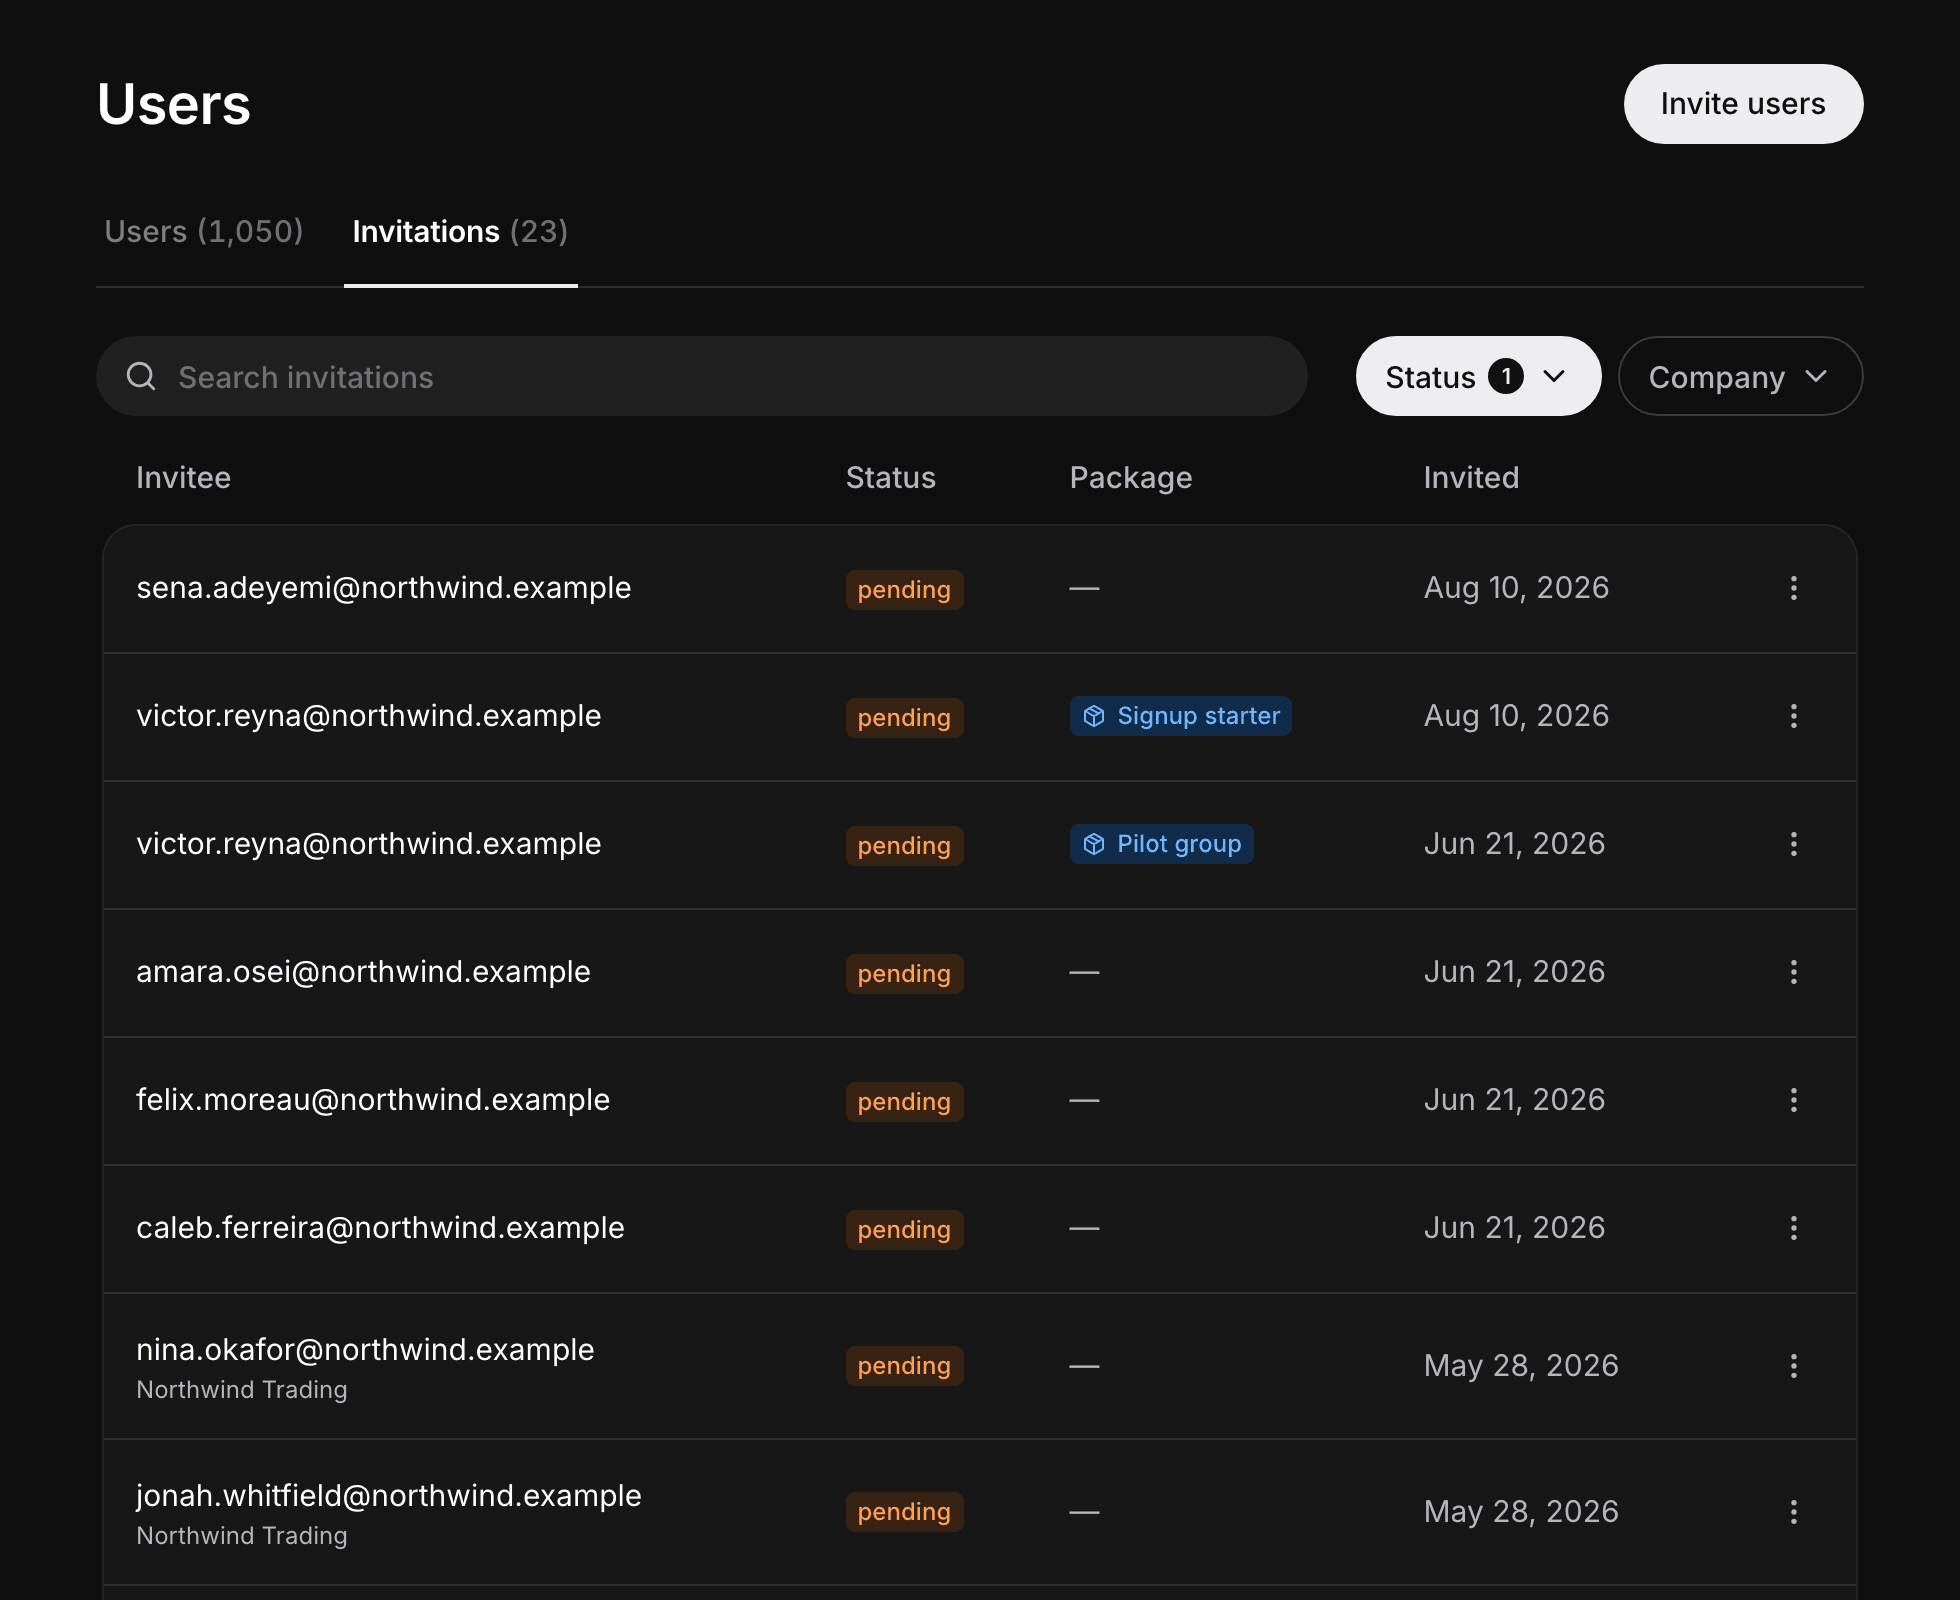Image resolution: width=1960 pixels, height=1600 pixels.
Task: Click pending badge for amara.osei
Action: pyautogui.click(x=904, y=974)
